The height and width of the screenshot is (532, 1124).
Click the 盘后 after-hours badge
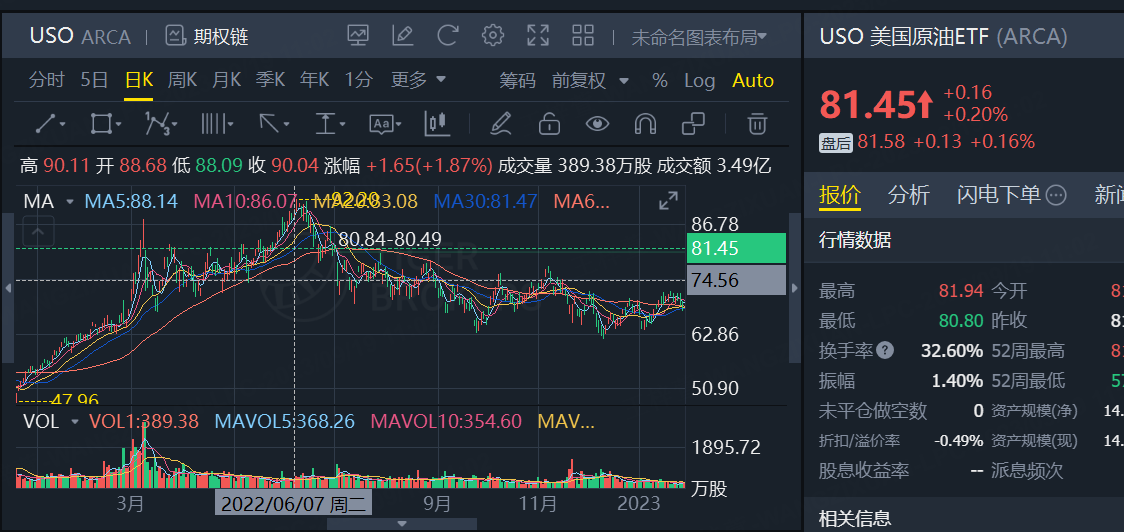point(836,143)
